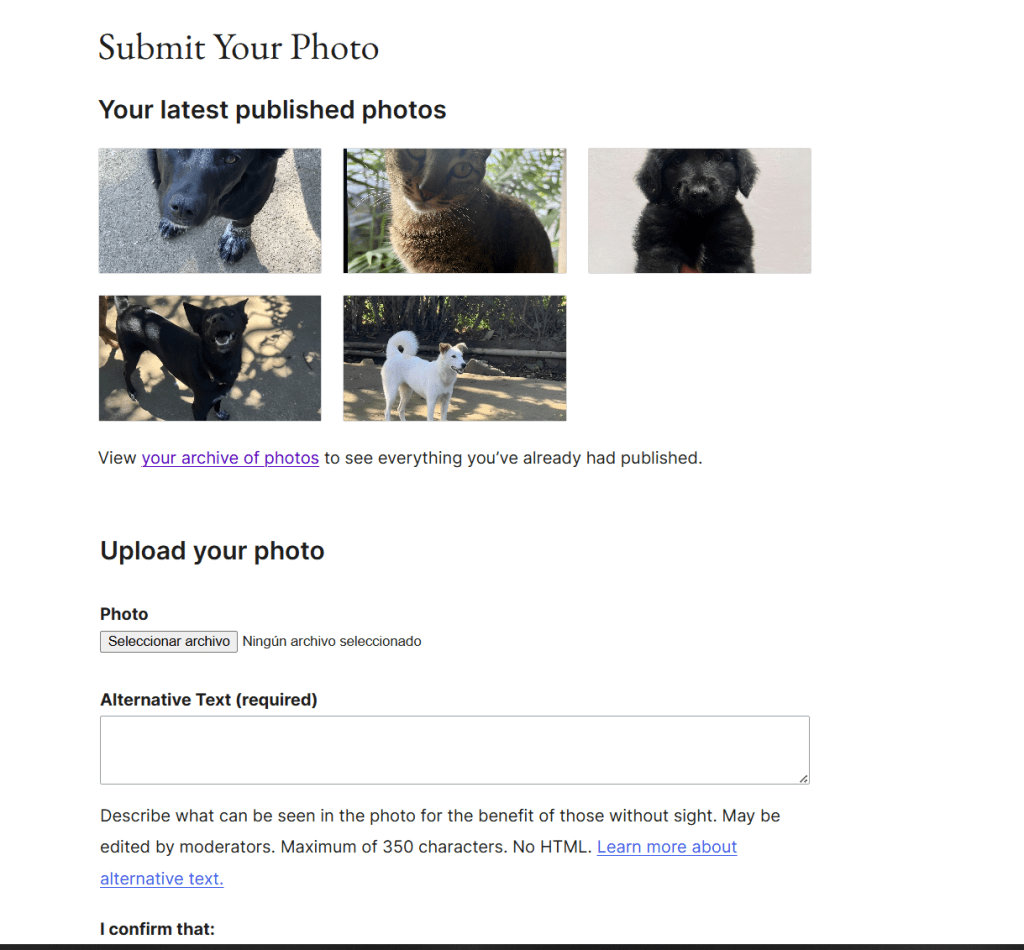
Task: Open the tabby cat photo thumbnail
Action: (x=455, y=210)
